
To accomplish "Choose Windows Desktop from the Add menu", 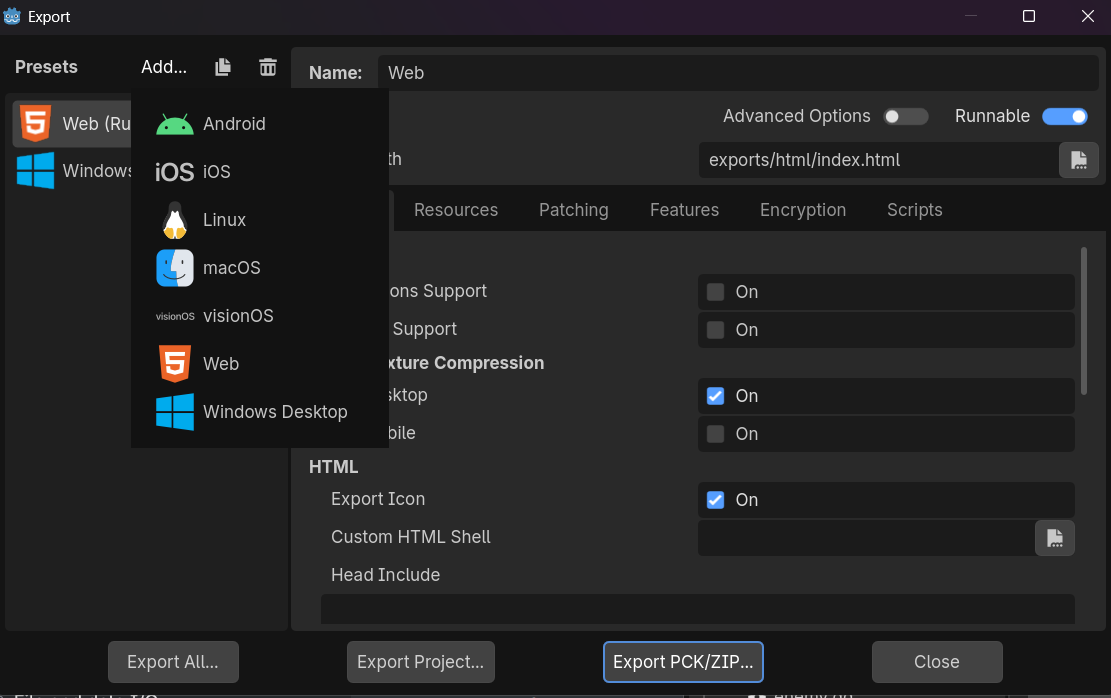I will pyautogui.click(x=259, y=412).
